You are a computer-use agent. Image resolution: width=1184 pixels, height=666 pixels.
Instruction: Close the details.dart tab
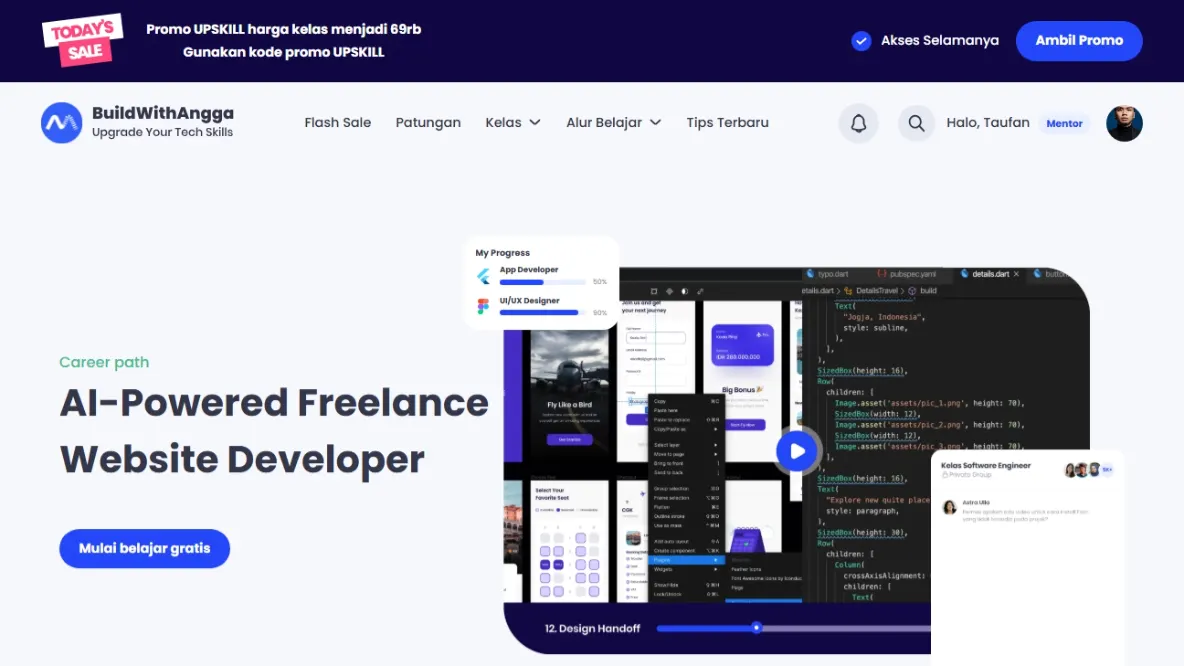(1016, 273)
